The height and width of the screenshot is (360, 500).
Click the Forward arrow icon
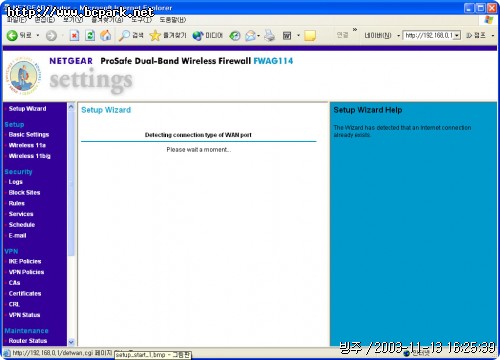point(51,36)
